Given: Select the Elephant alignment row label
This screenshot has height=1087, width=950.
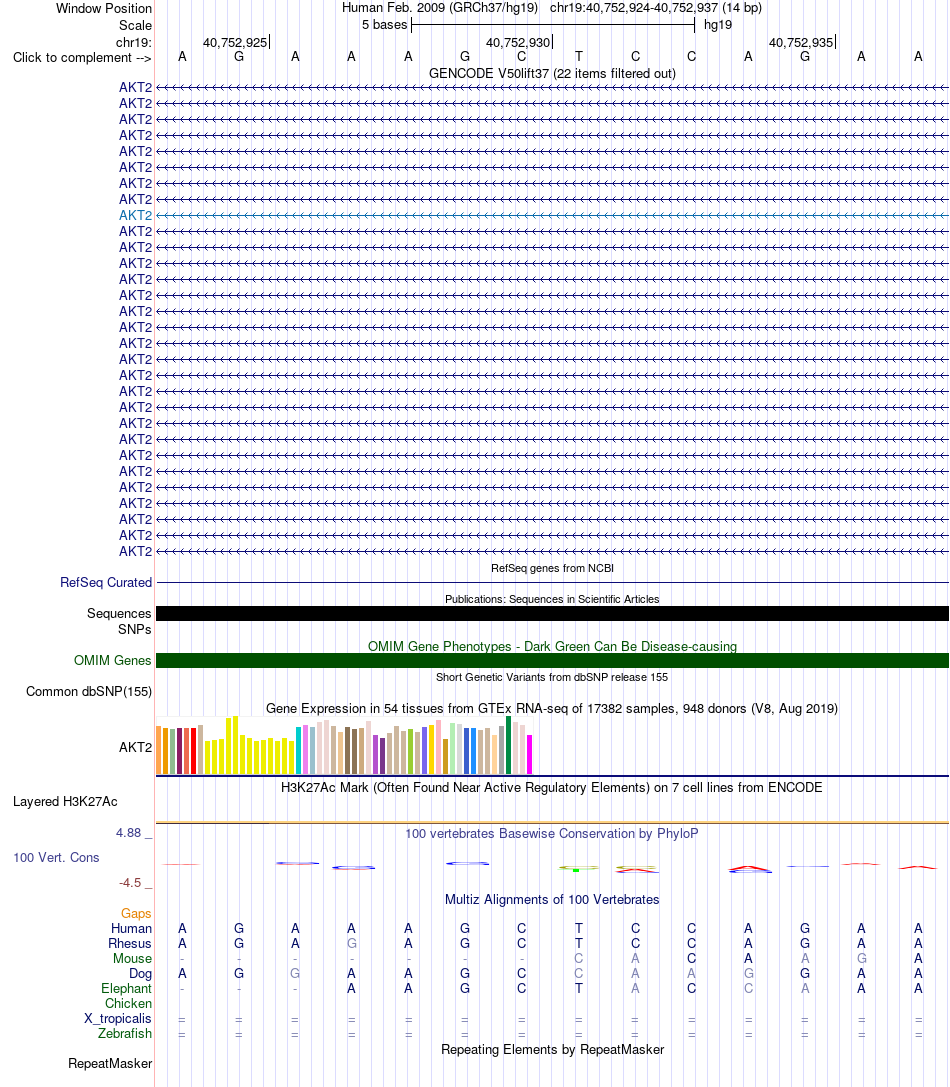Looking at the screenshot, I should click(126, 989).
